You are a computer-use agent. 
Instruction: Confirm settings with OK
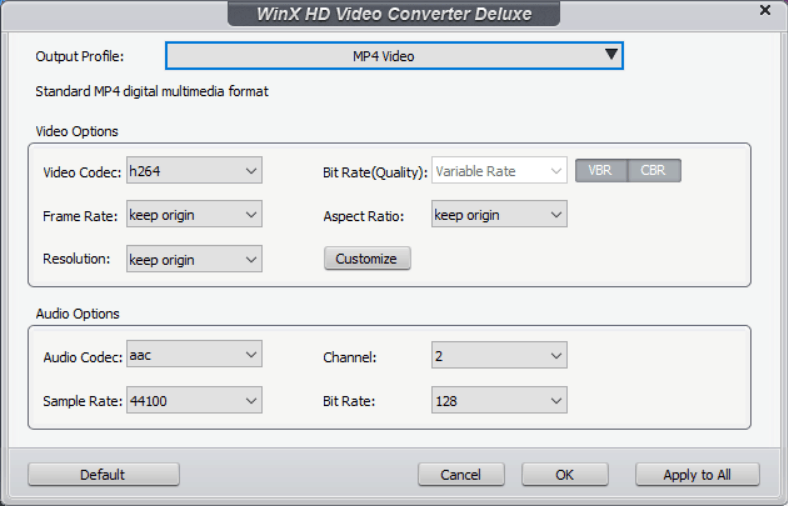(x=565, y=474)
